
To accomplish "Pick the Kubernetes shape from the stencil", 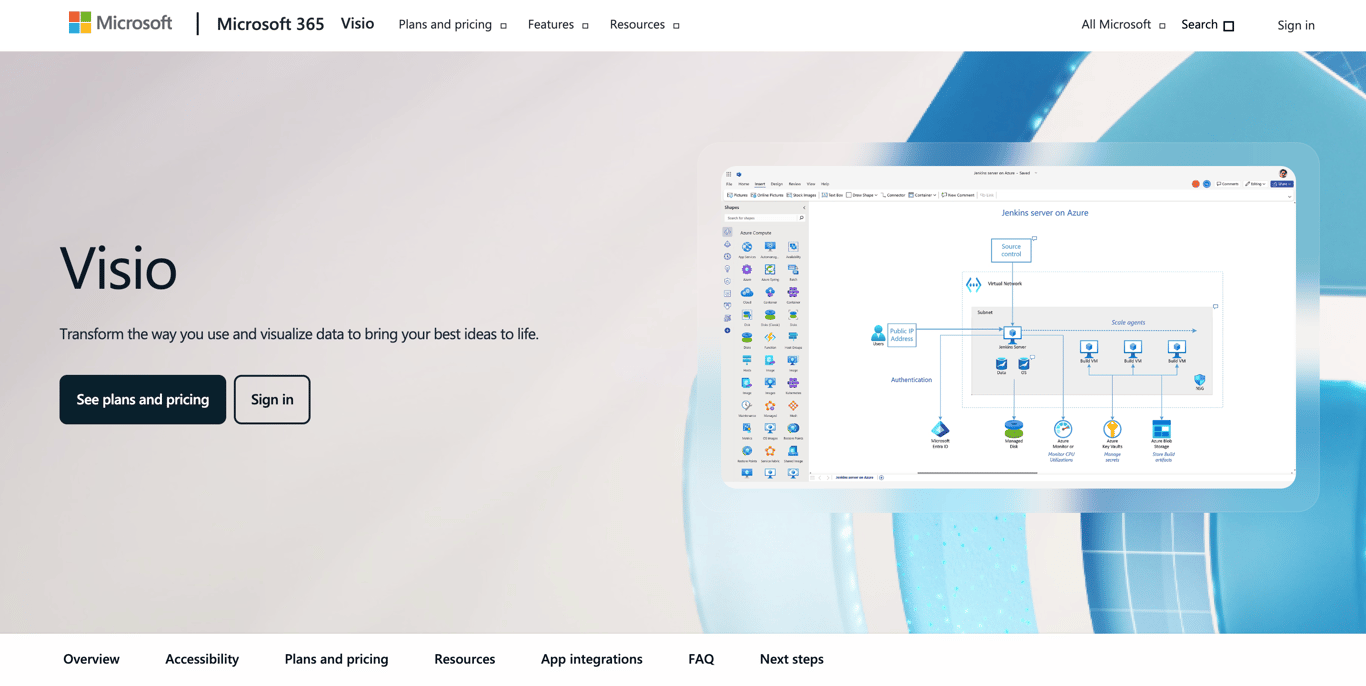I will coord(793,382).
